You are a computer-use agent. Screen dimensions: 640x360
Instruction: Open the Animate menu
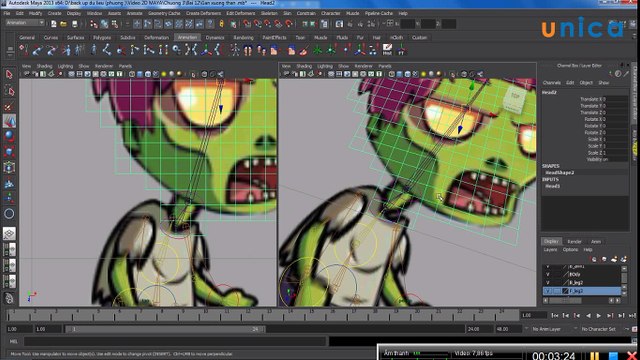pyautogui.click(x=134, y=13)
